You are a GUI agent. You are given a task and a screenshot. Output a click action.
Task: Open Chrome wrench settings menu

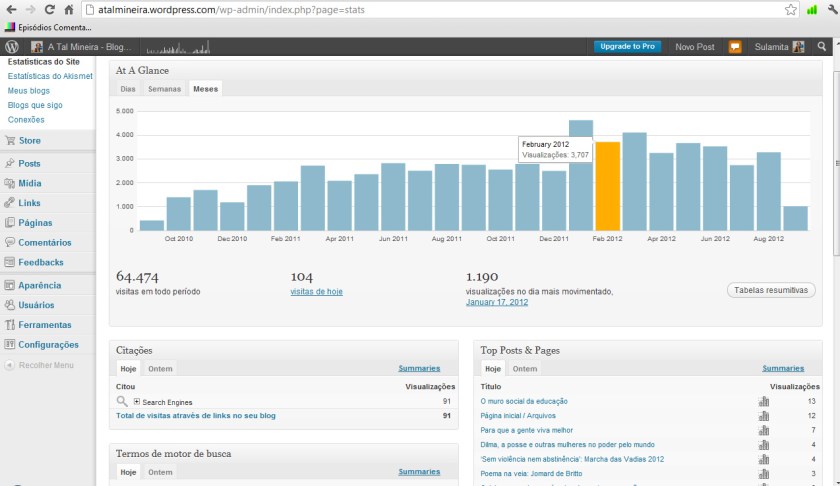pos(829,9)
